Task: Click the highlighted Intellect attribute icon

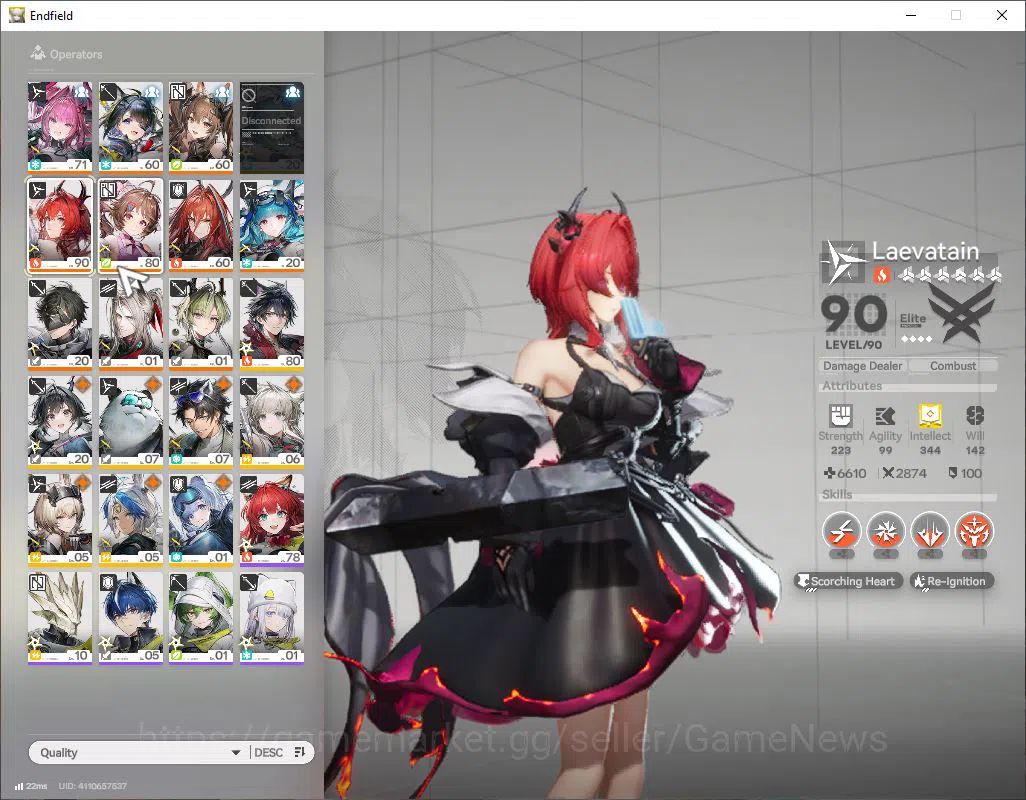Action: pos(930,415)
